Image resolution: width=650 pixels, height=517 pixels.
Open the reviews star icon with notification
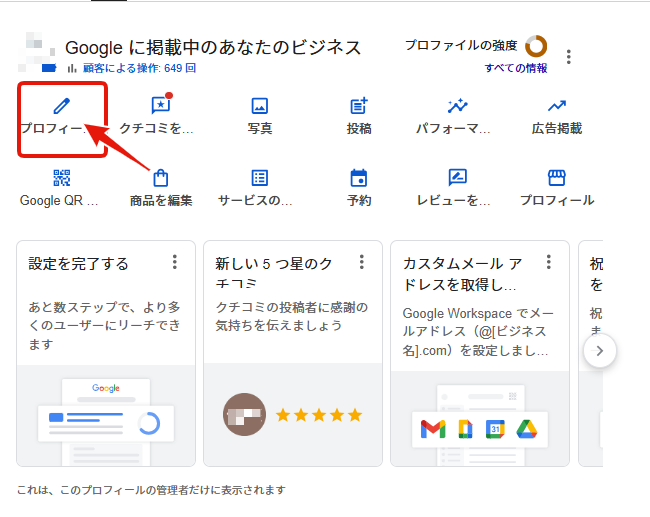click(x=160, y=106)
